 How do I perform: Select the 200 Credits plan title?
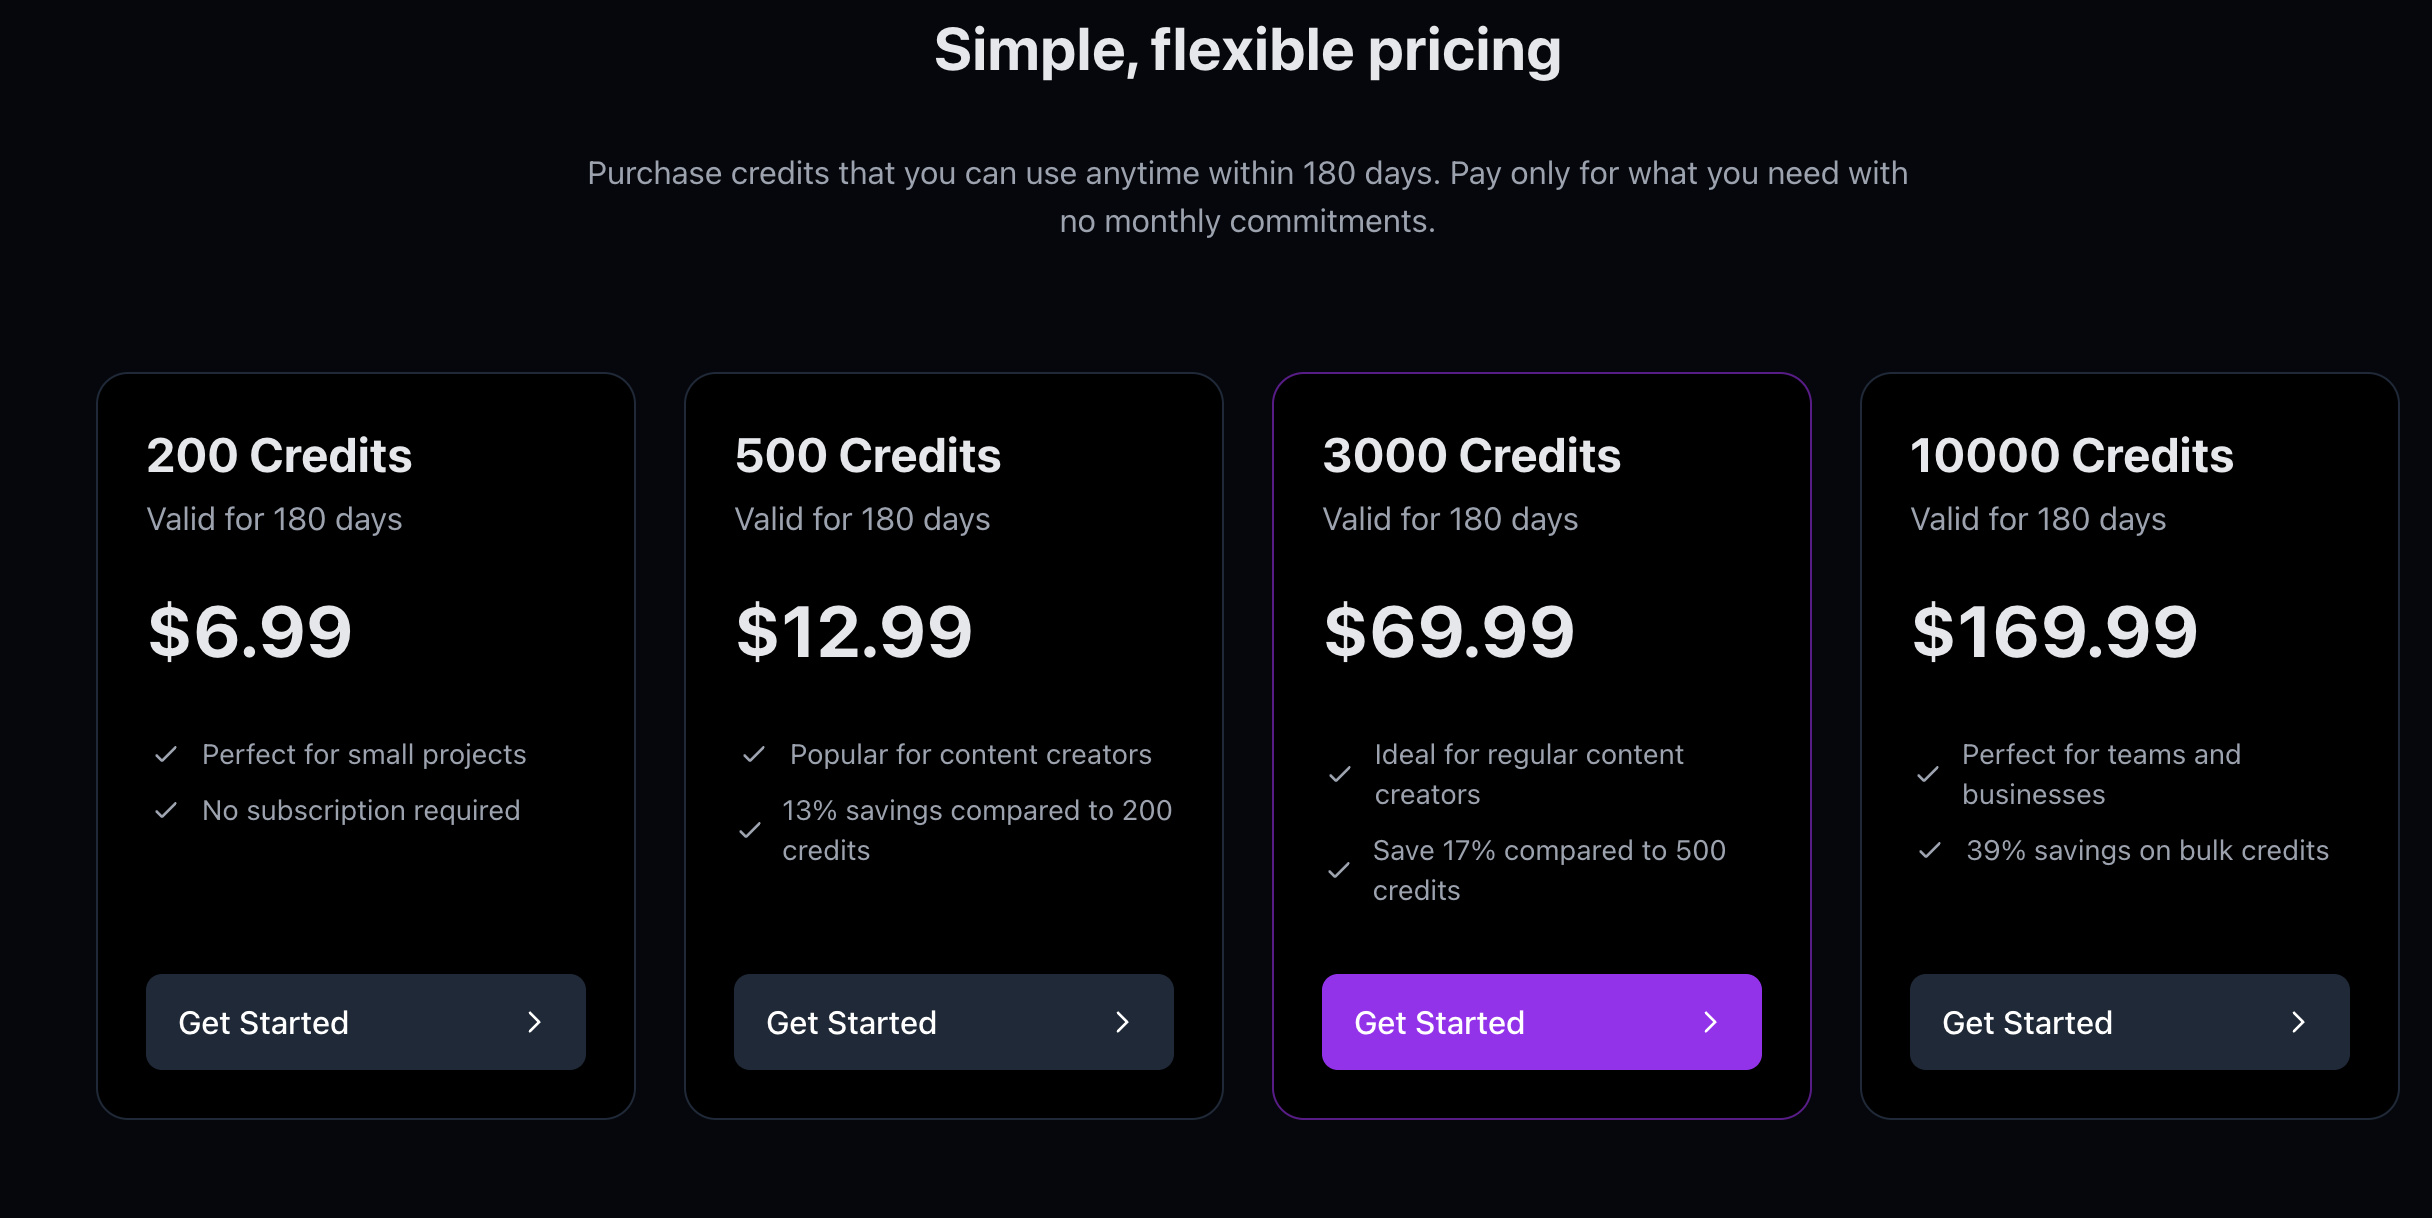(x=279, y=456)
